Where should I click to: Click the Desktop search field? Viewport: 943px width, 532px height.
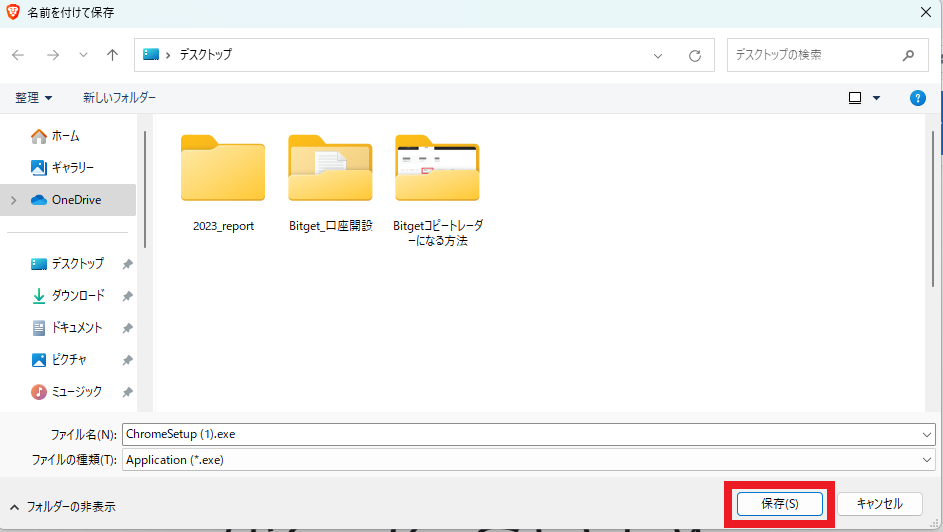pyautogui.click(x=810, y=55)
